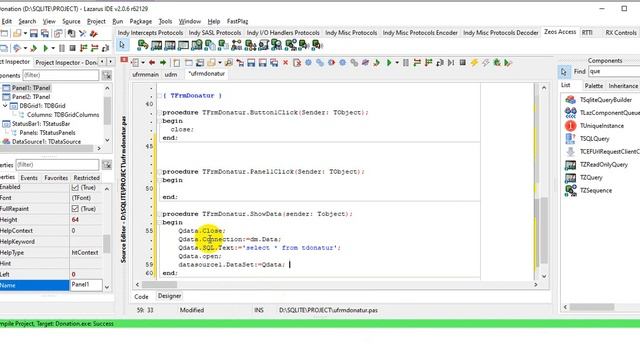Image resolution: width=640 pixels, height=360 pixels.
Task: Click the Components filter input field
Action: point(60,76)
